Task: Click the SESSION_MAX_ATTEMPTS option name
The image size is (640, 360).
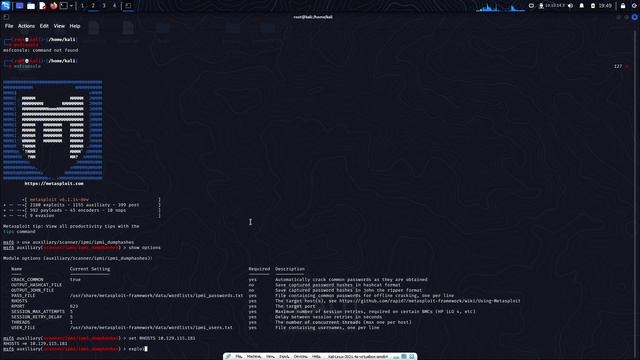Action: (38, 311)
